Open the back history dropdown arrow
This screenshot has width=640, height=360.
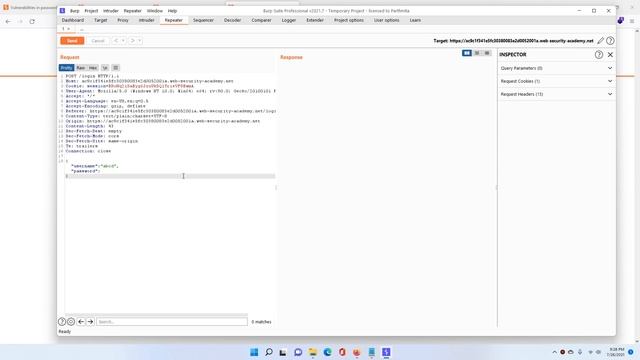123,41
